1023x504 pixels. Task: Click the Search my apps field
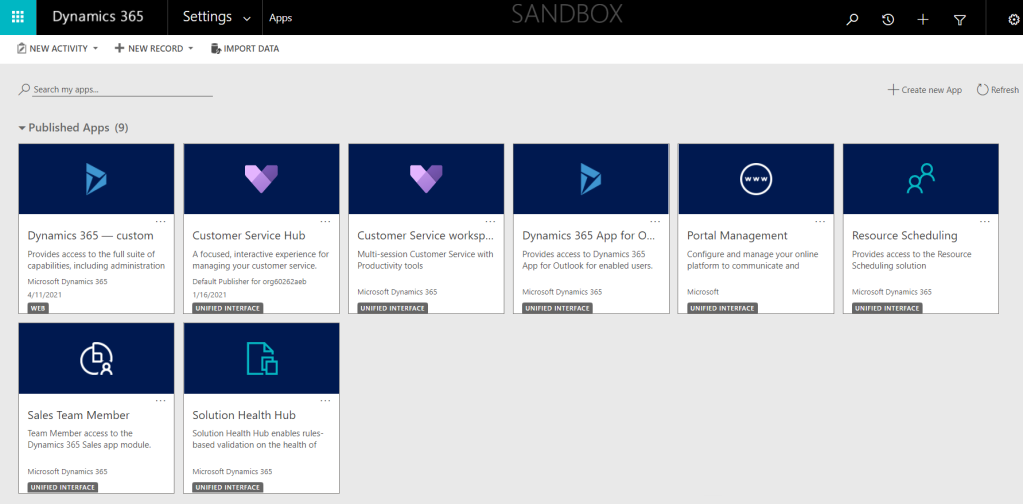coord(120,89)
